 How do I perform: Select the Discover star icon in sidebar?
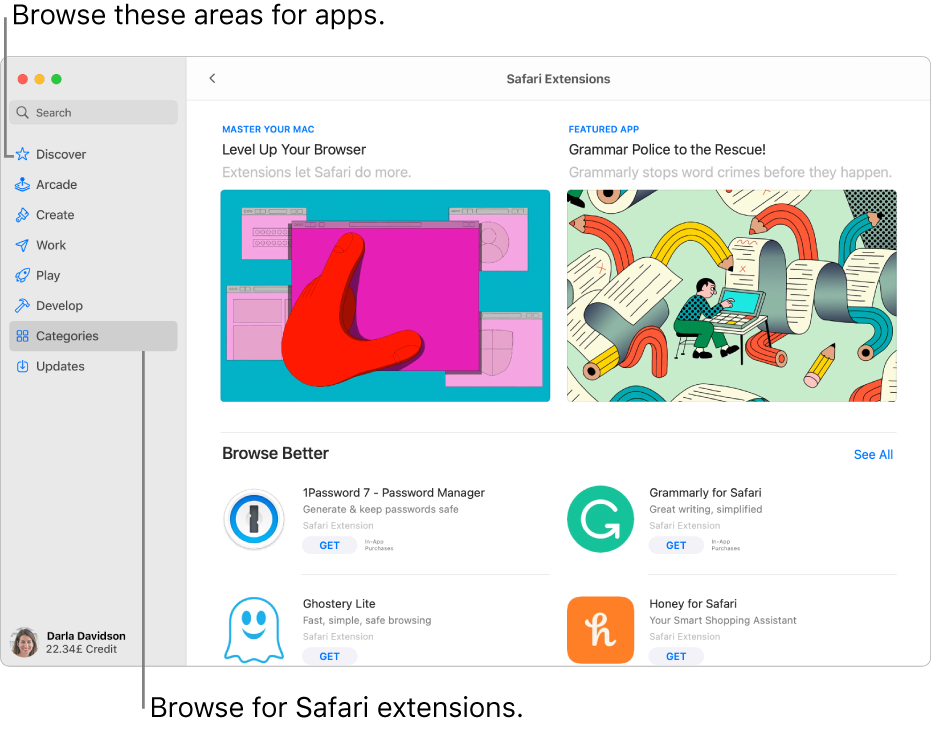pos(23,154)
